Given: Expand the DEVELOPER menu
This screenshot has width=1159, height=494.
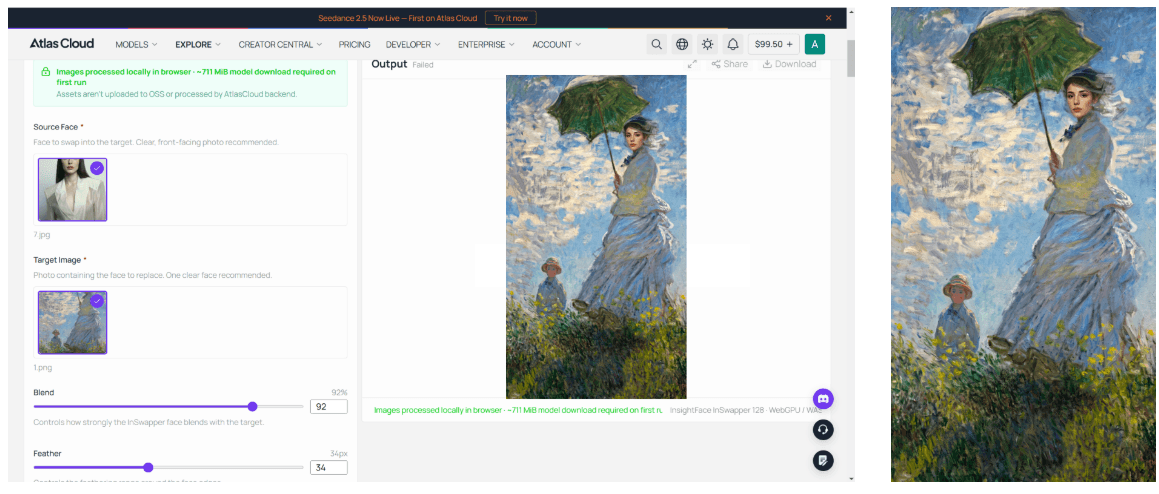Looking at the screenshot, I should click(413, 44).
